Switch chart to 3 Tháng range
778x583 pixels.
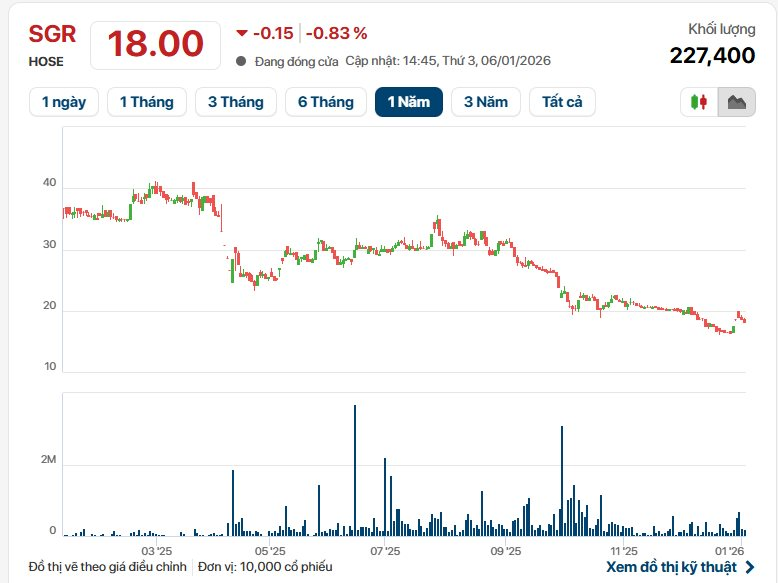point(236,102)
